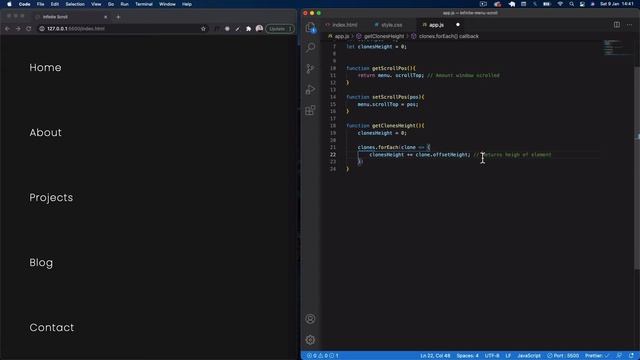Click the Split Editor Right icon
Screen dimensions: 640x360
pyautogui.click(x=617, y=24)
